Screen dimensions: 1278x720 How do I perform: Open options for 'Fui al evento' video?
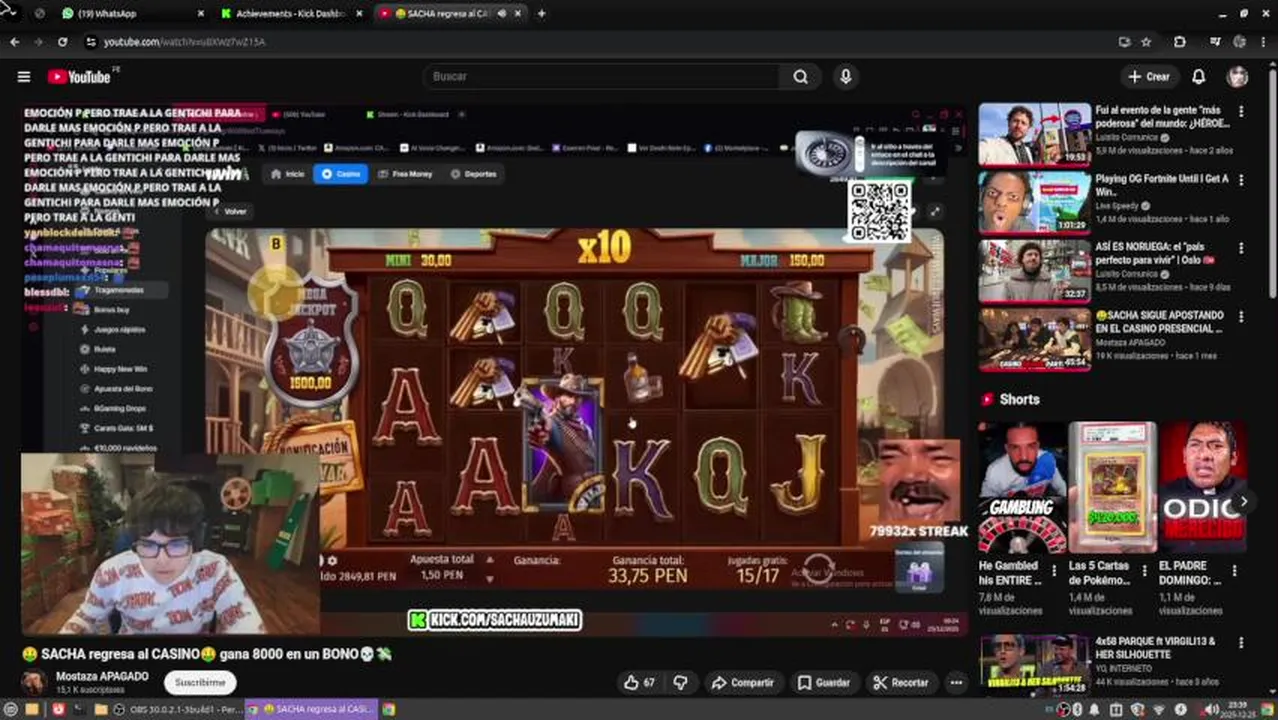(x=1241, y=112)
